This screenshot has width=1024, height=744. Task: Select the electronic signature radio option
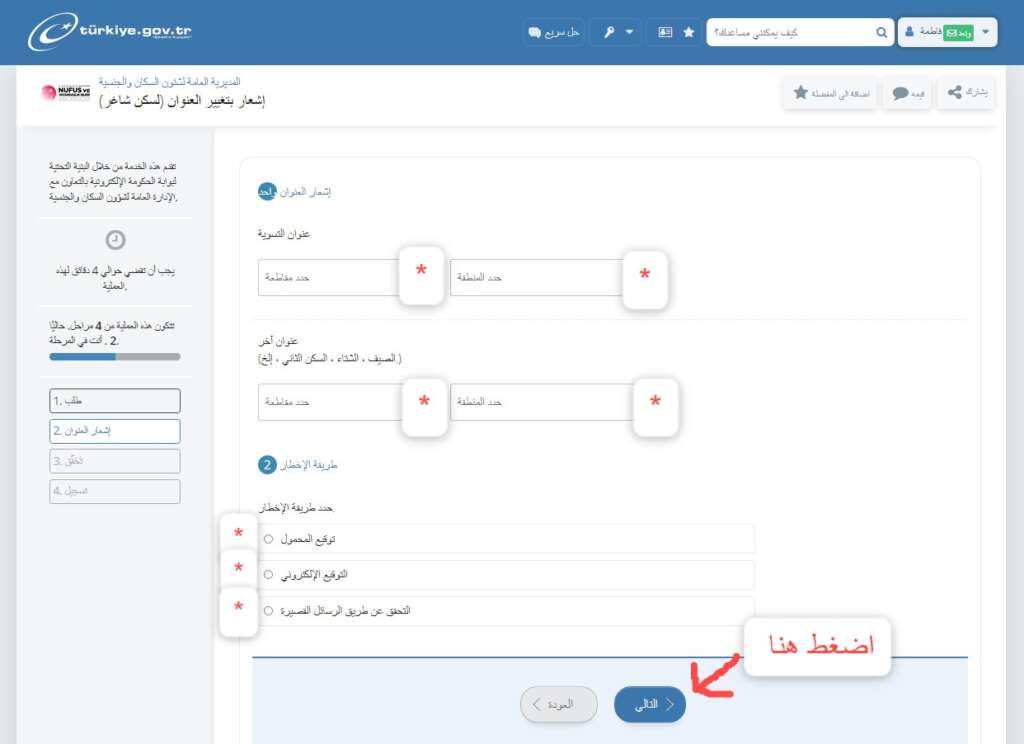[267, 576]
